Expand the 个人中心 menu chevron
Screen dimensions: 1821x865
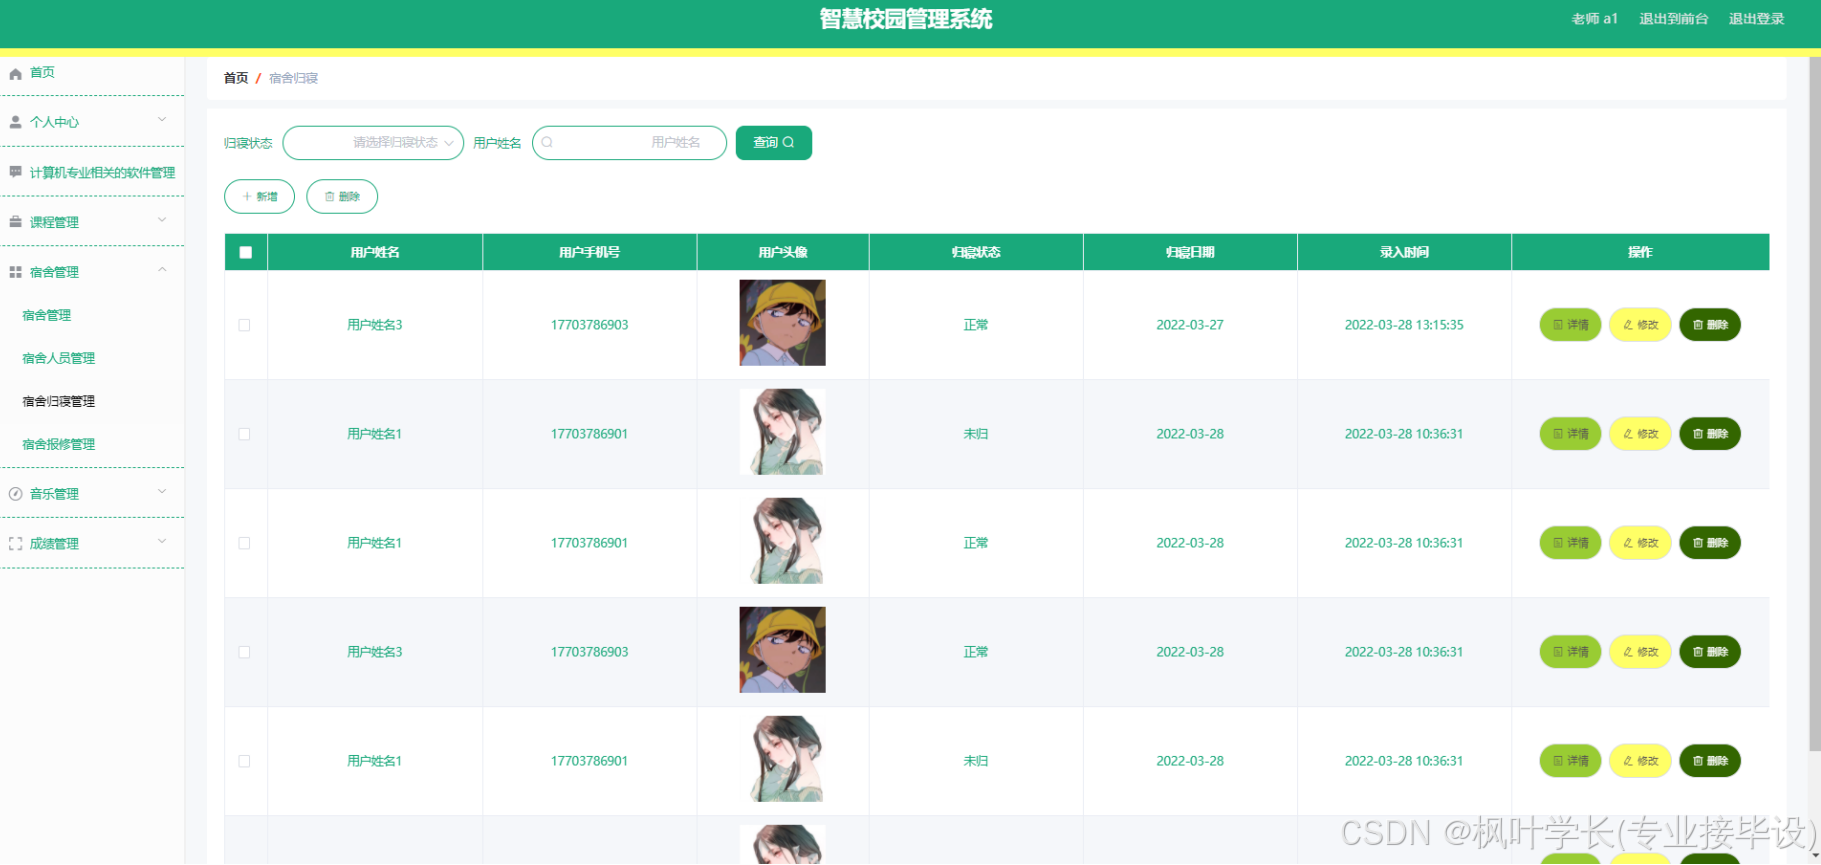(x=162, y=120)
